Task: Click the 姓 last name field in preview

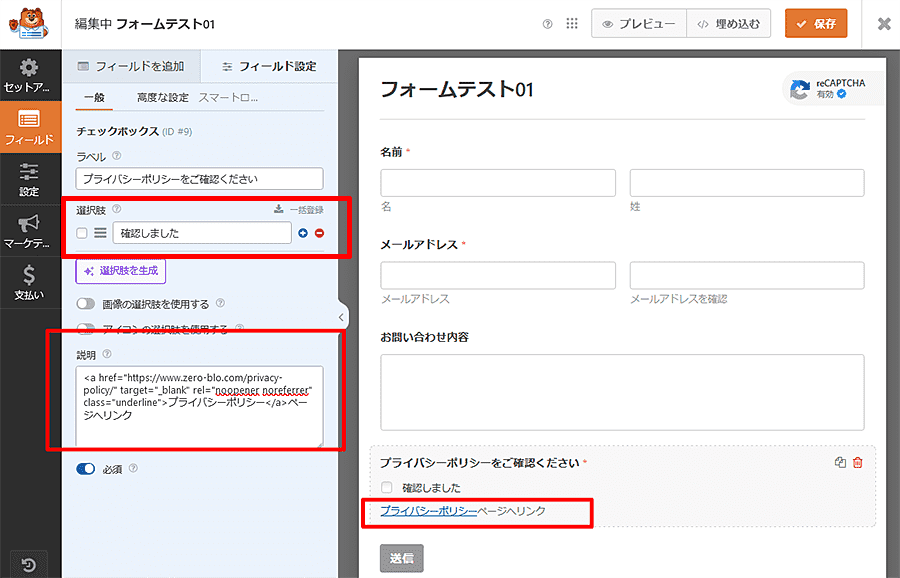Action: tap(747, 183)
